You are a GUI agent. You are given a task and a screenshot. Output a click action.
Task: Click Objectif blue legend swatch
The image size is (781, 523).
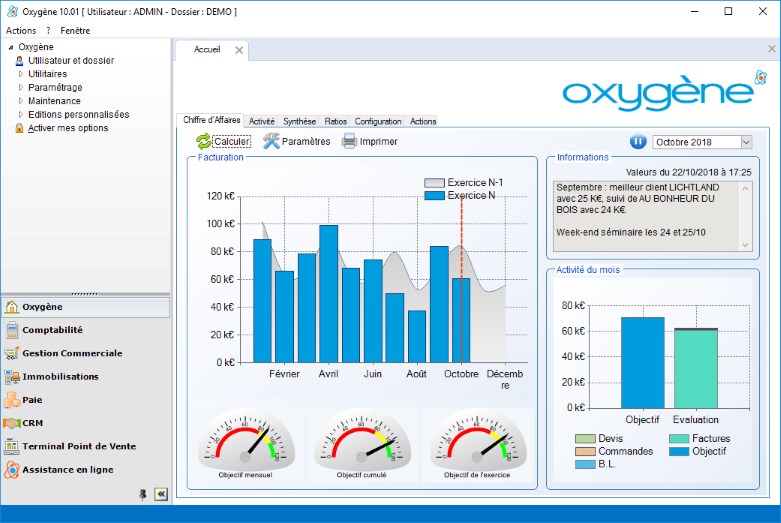679,452
